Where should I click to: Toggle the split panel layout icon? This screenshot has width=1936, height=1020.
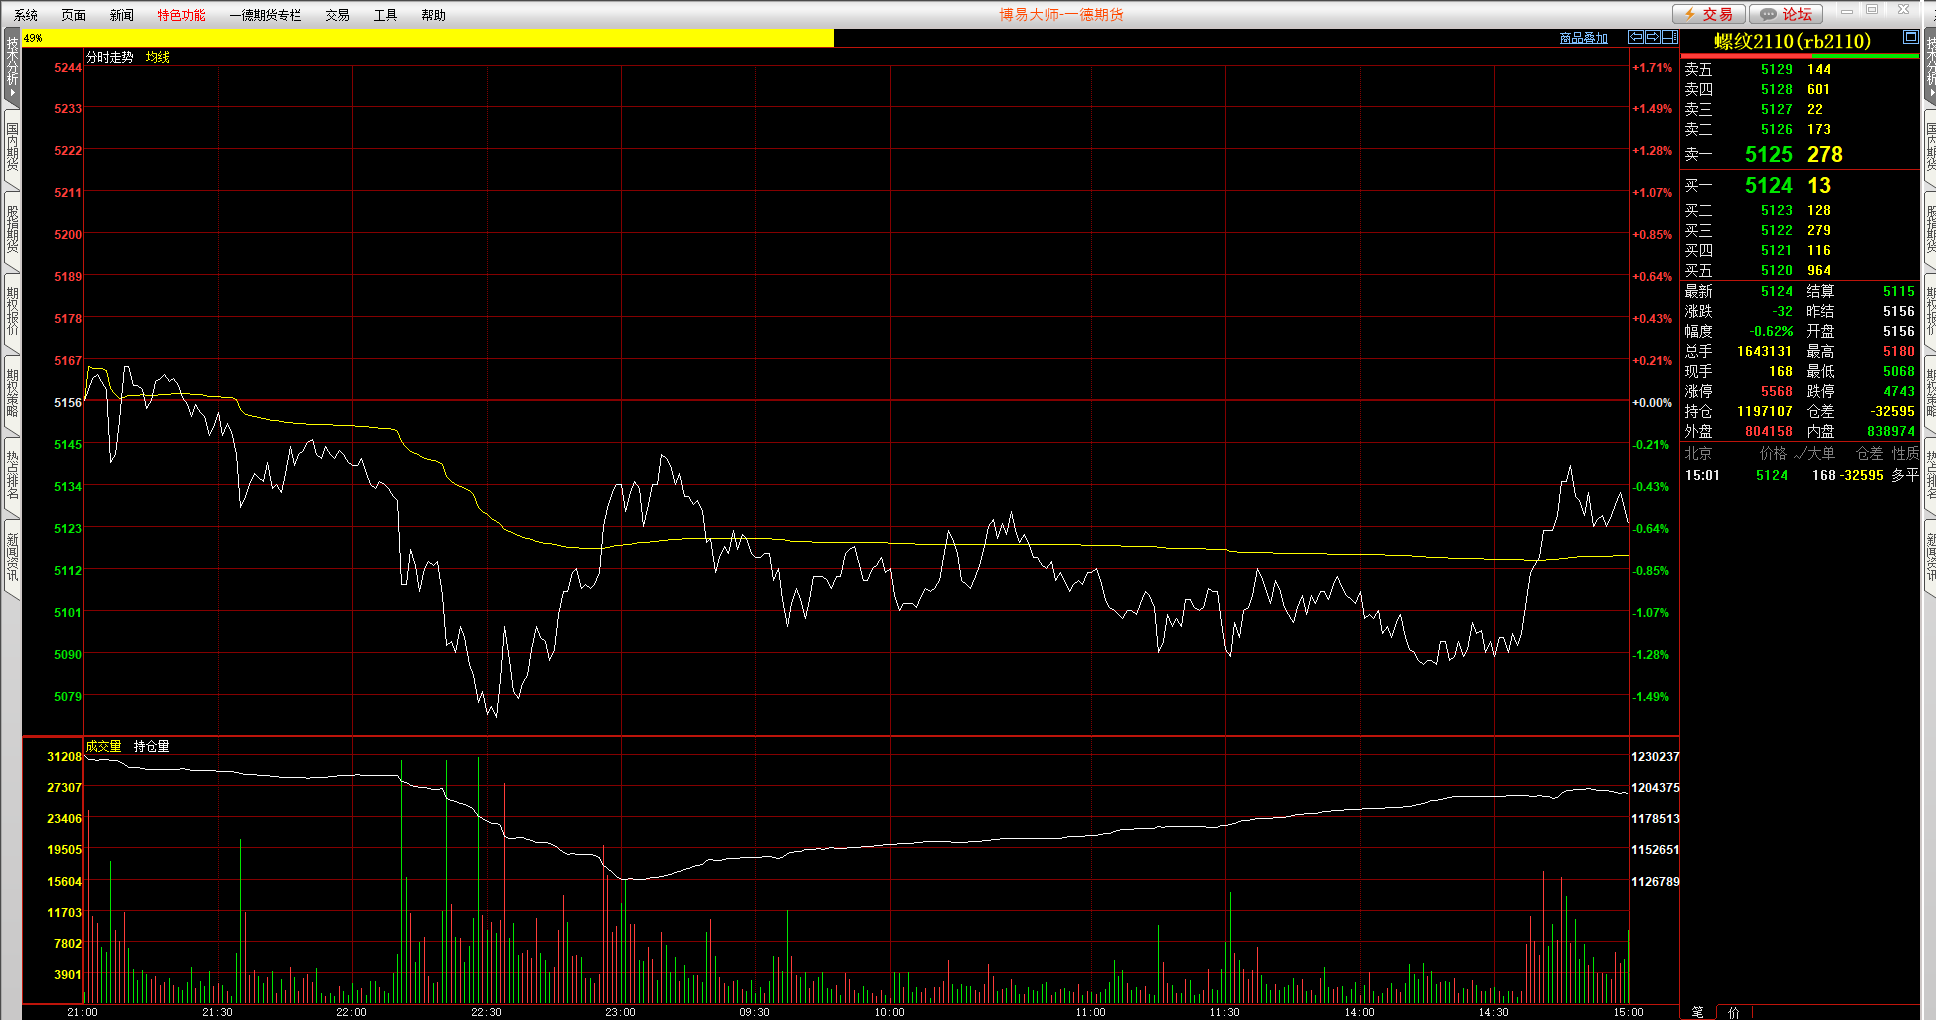coord(1669,37)
